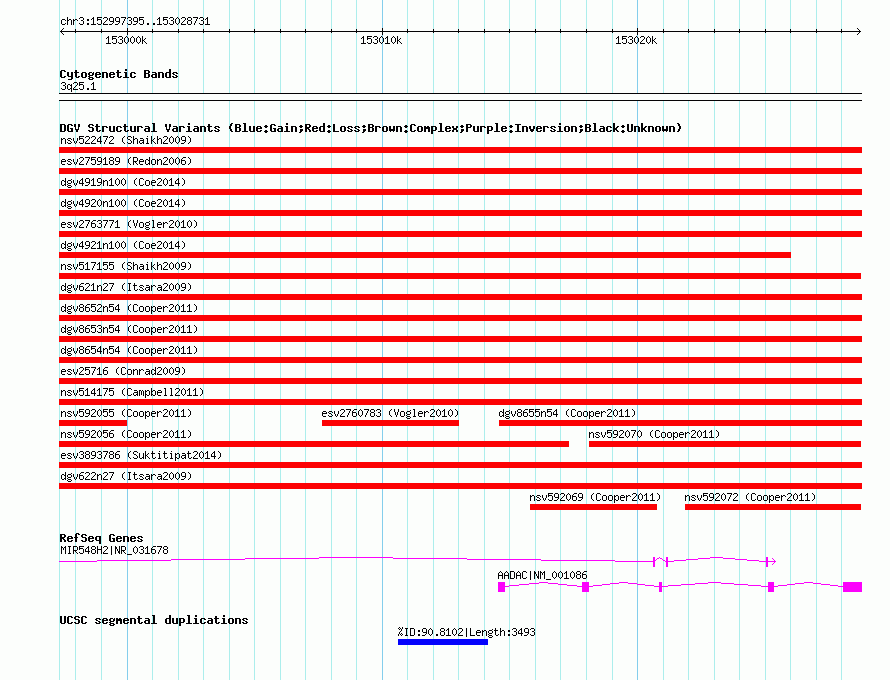The height and width of the screenshot is (680, 890).
Task: Open the dgv4920n100 (Coe2014) entry
Action: click(123, 203)
